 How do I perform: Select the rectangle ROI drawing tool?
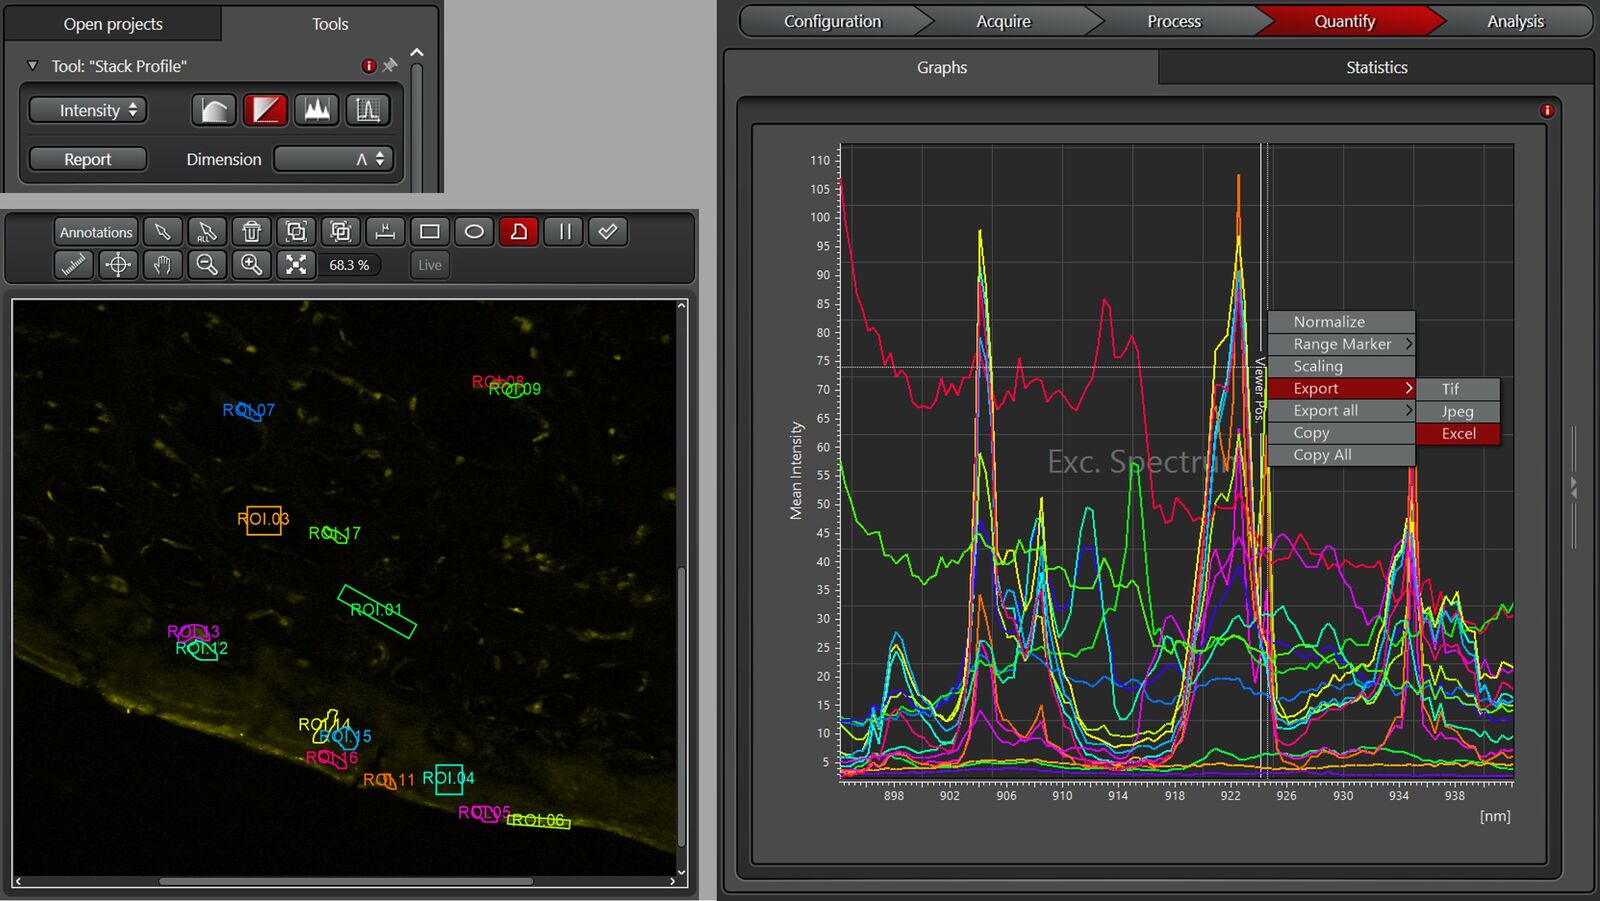pos(430,232)
